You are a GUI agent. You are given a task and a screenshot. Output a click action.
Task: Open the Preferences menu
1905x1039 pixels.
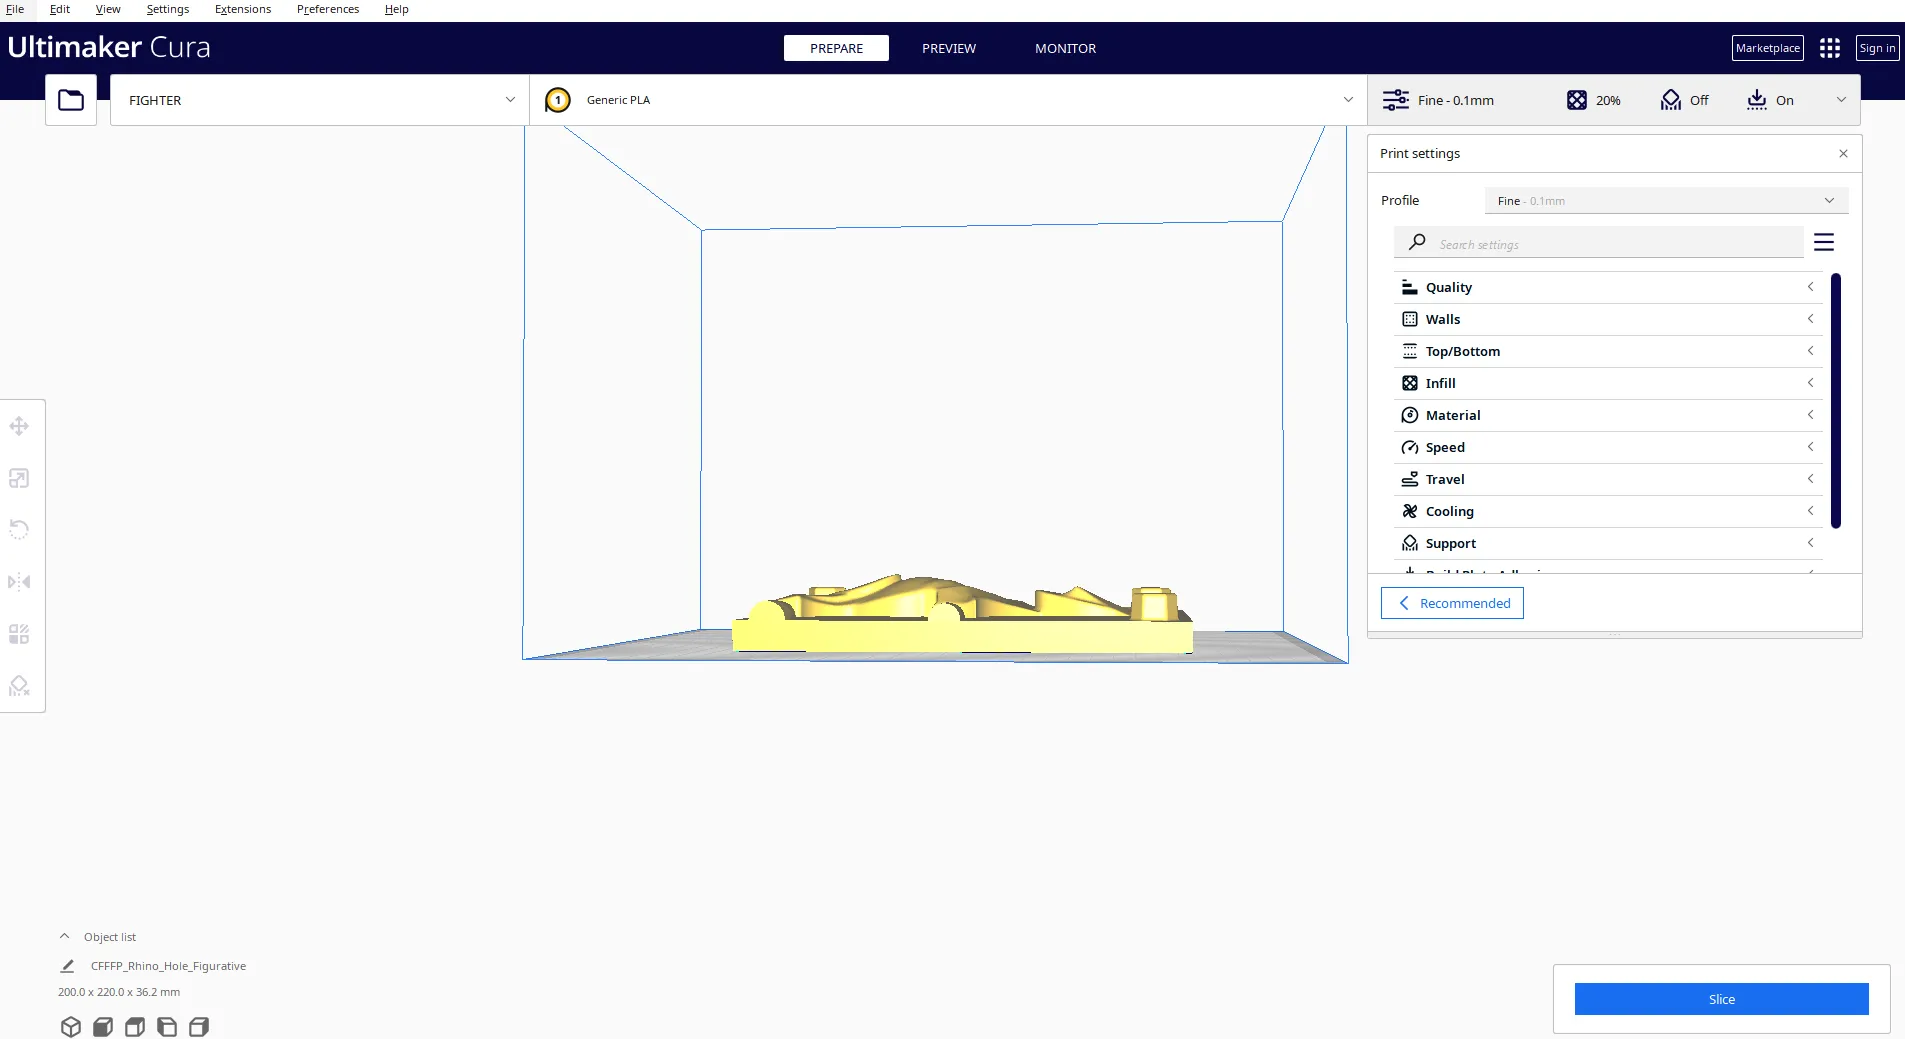click(x=328, y=9)
